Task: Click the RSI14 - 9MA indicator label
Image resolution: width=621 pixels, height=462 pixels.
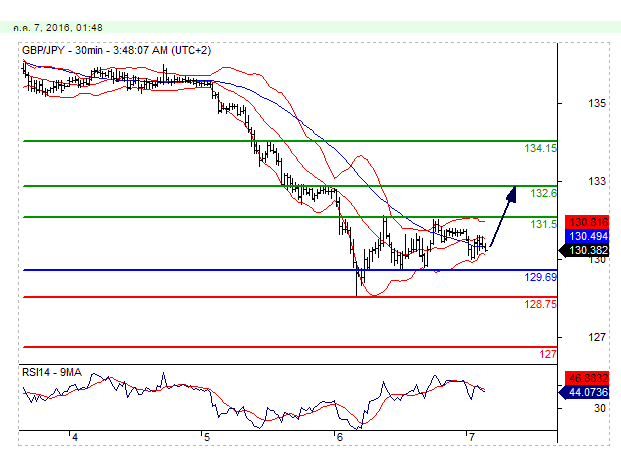Action: [x=52, y=372]
